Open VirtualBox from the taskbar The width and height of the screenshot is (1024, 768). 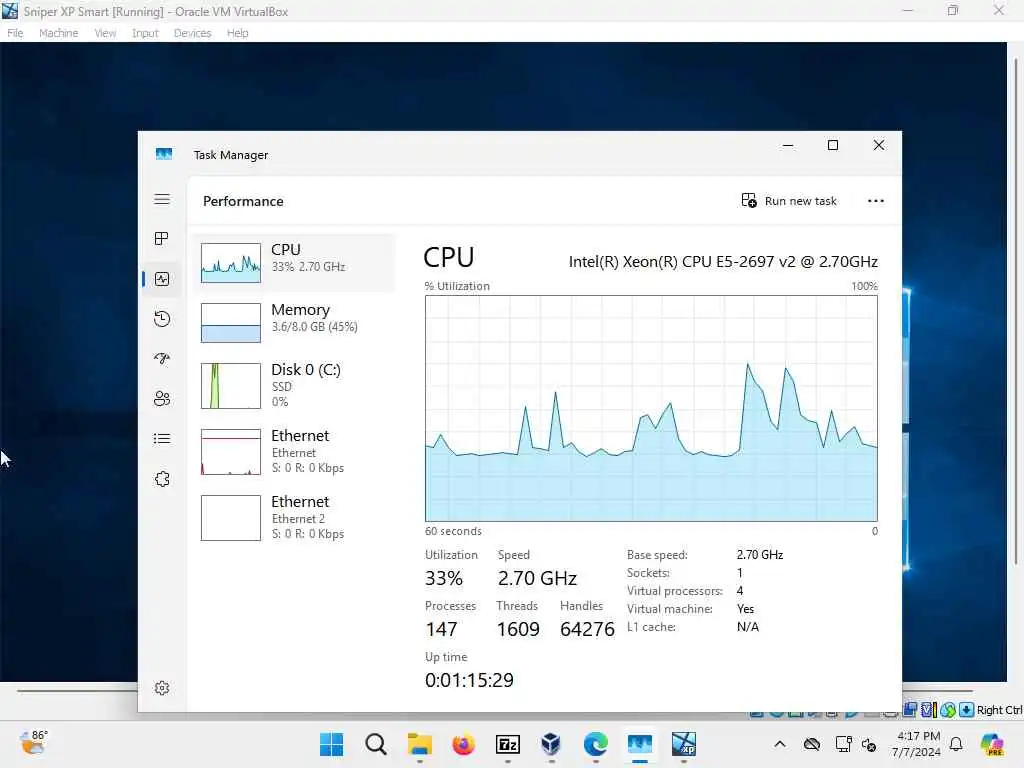(551, 744)
